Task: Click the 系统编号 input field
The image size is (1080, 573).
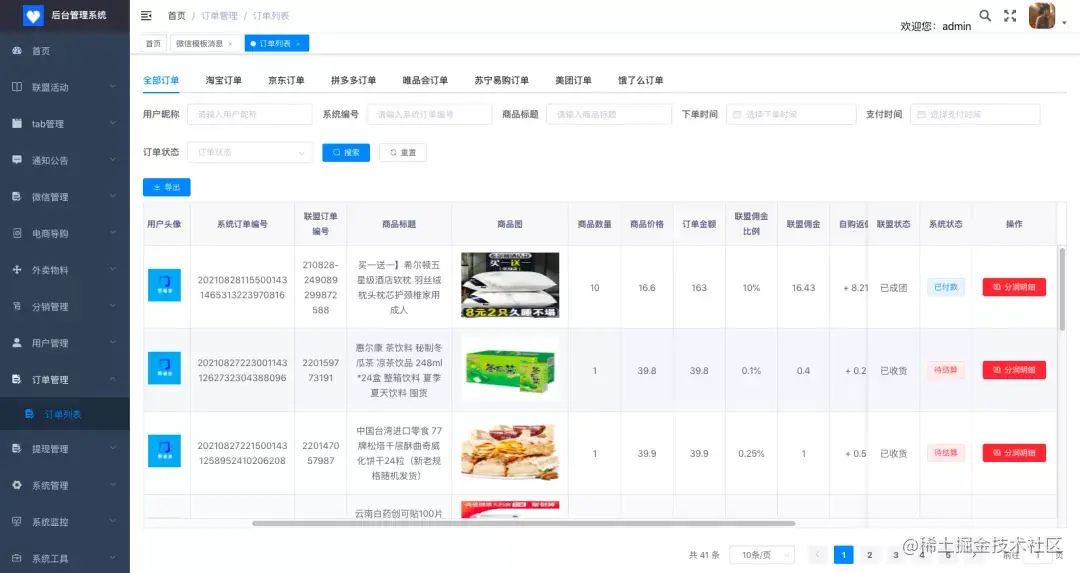Action: 430,114
